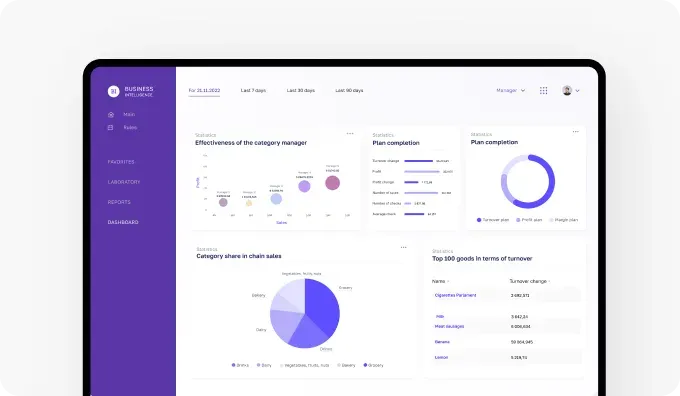Switch to Last 7 days tab

point(253,90)
